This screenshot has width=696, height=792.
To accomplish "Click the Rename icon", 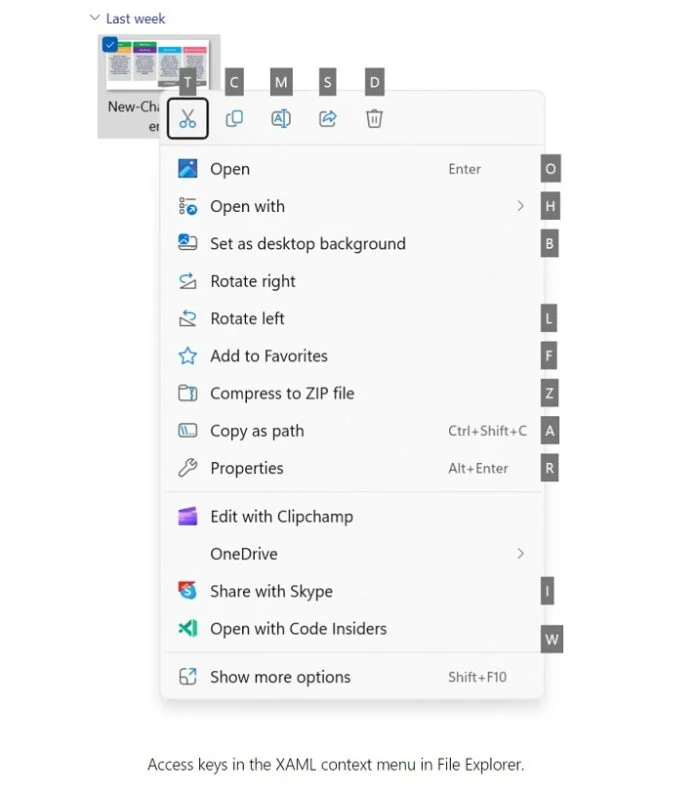I will coord(281,119).
